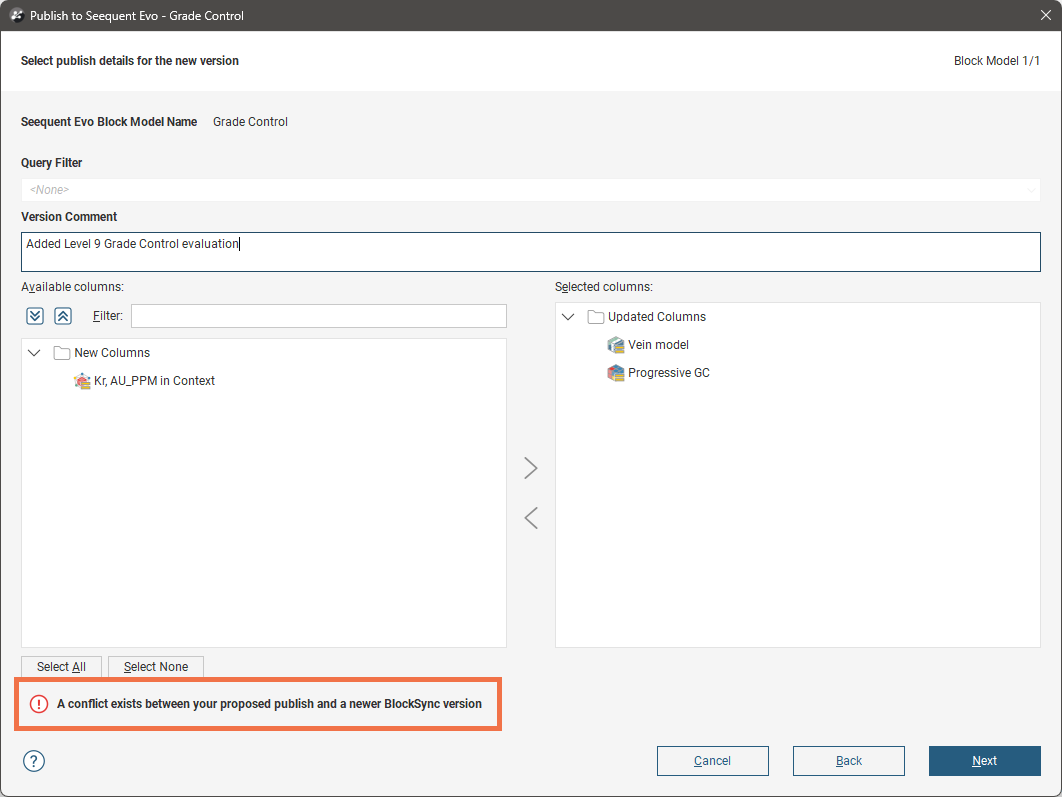Select Kr, AU_PPM in Context column
The width and height of the screenshot is (1062, 797).
[154, 381]
